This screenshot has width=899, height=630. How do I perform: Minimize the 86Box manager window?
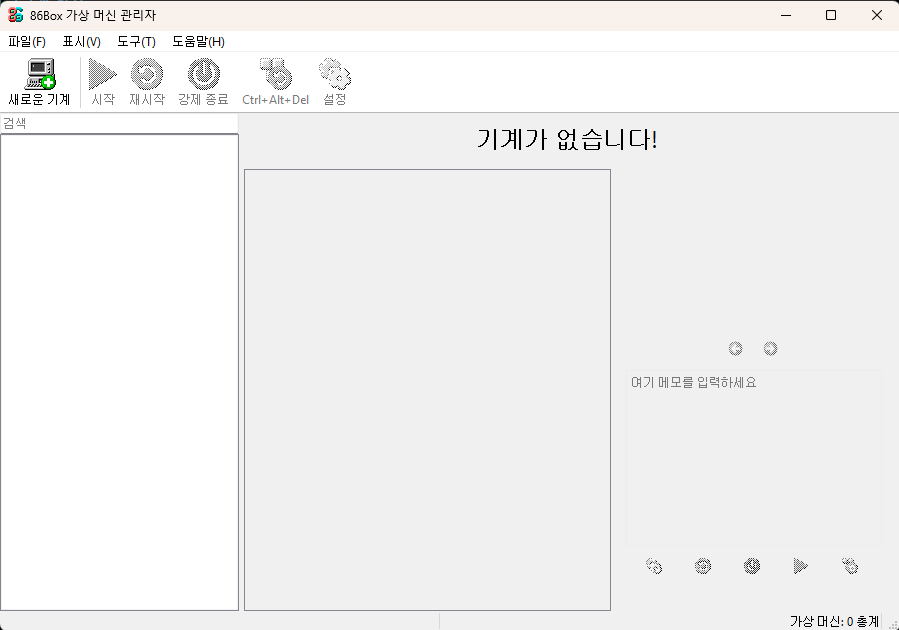[786, 15]
